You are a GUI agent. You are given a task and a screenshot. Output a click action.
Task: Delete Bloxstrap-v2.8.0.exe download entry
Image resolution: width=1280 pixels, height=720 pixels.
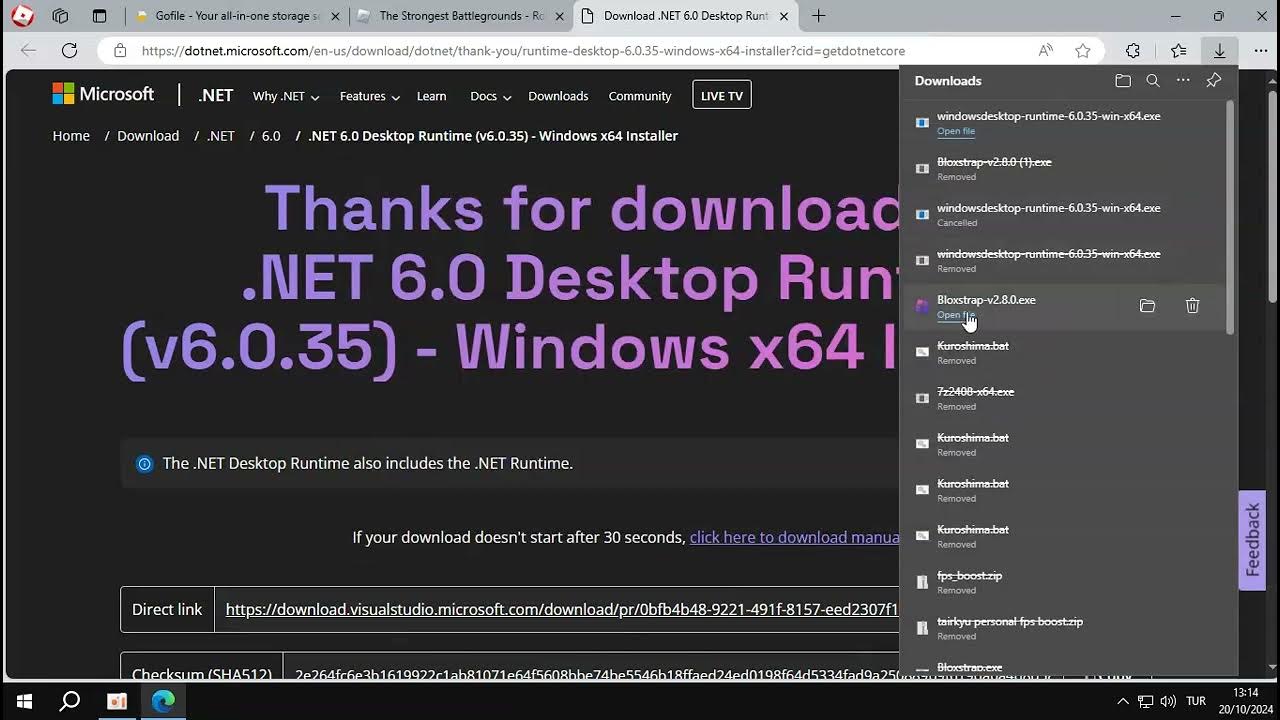click(x=1192, y=306)
